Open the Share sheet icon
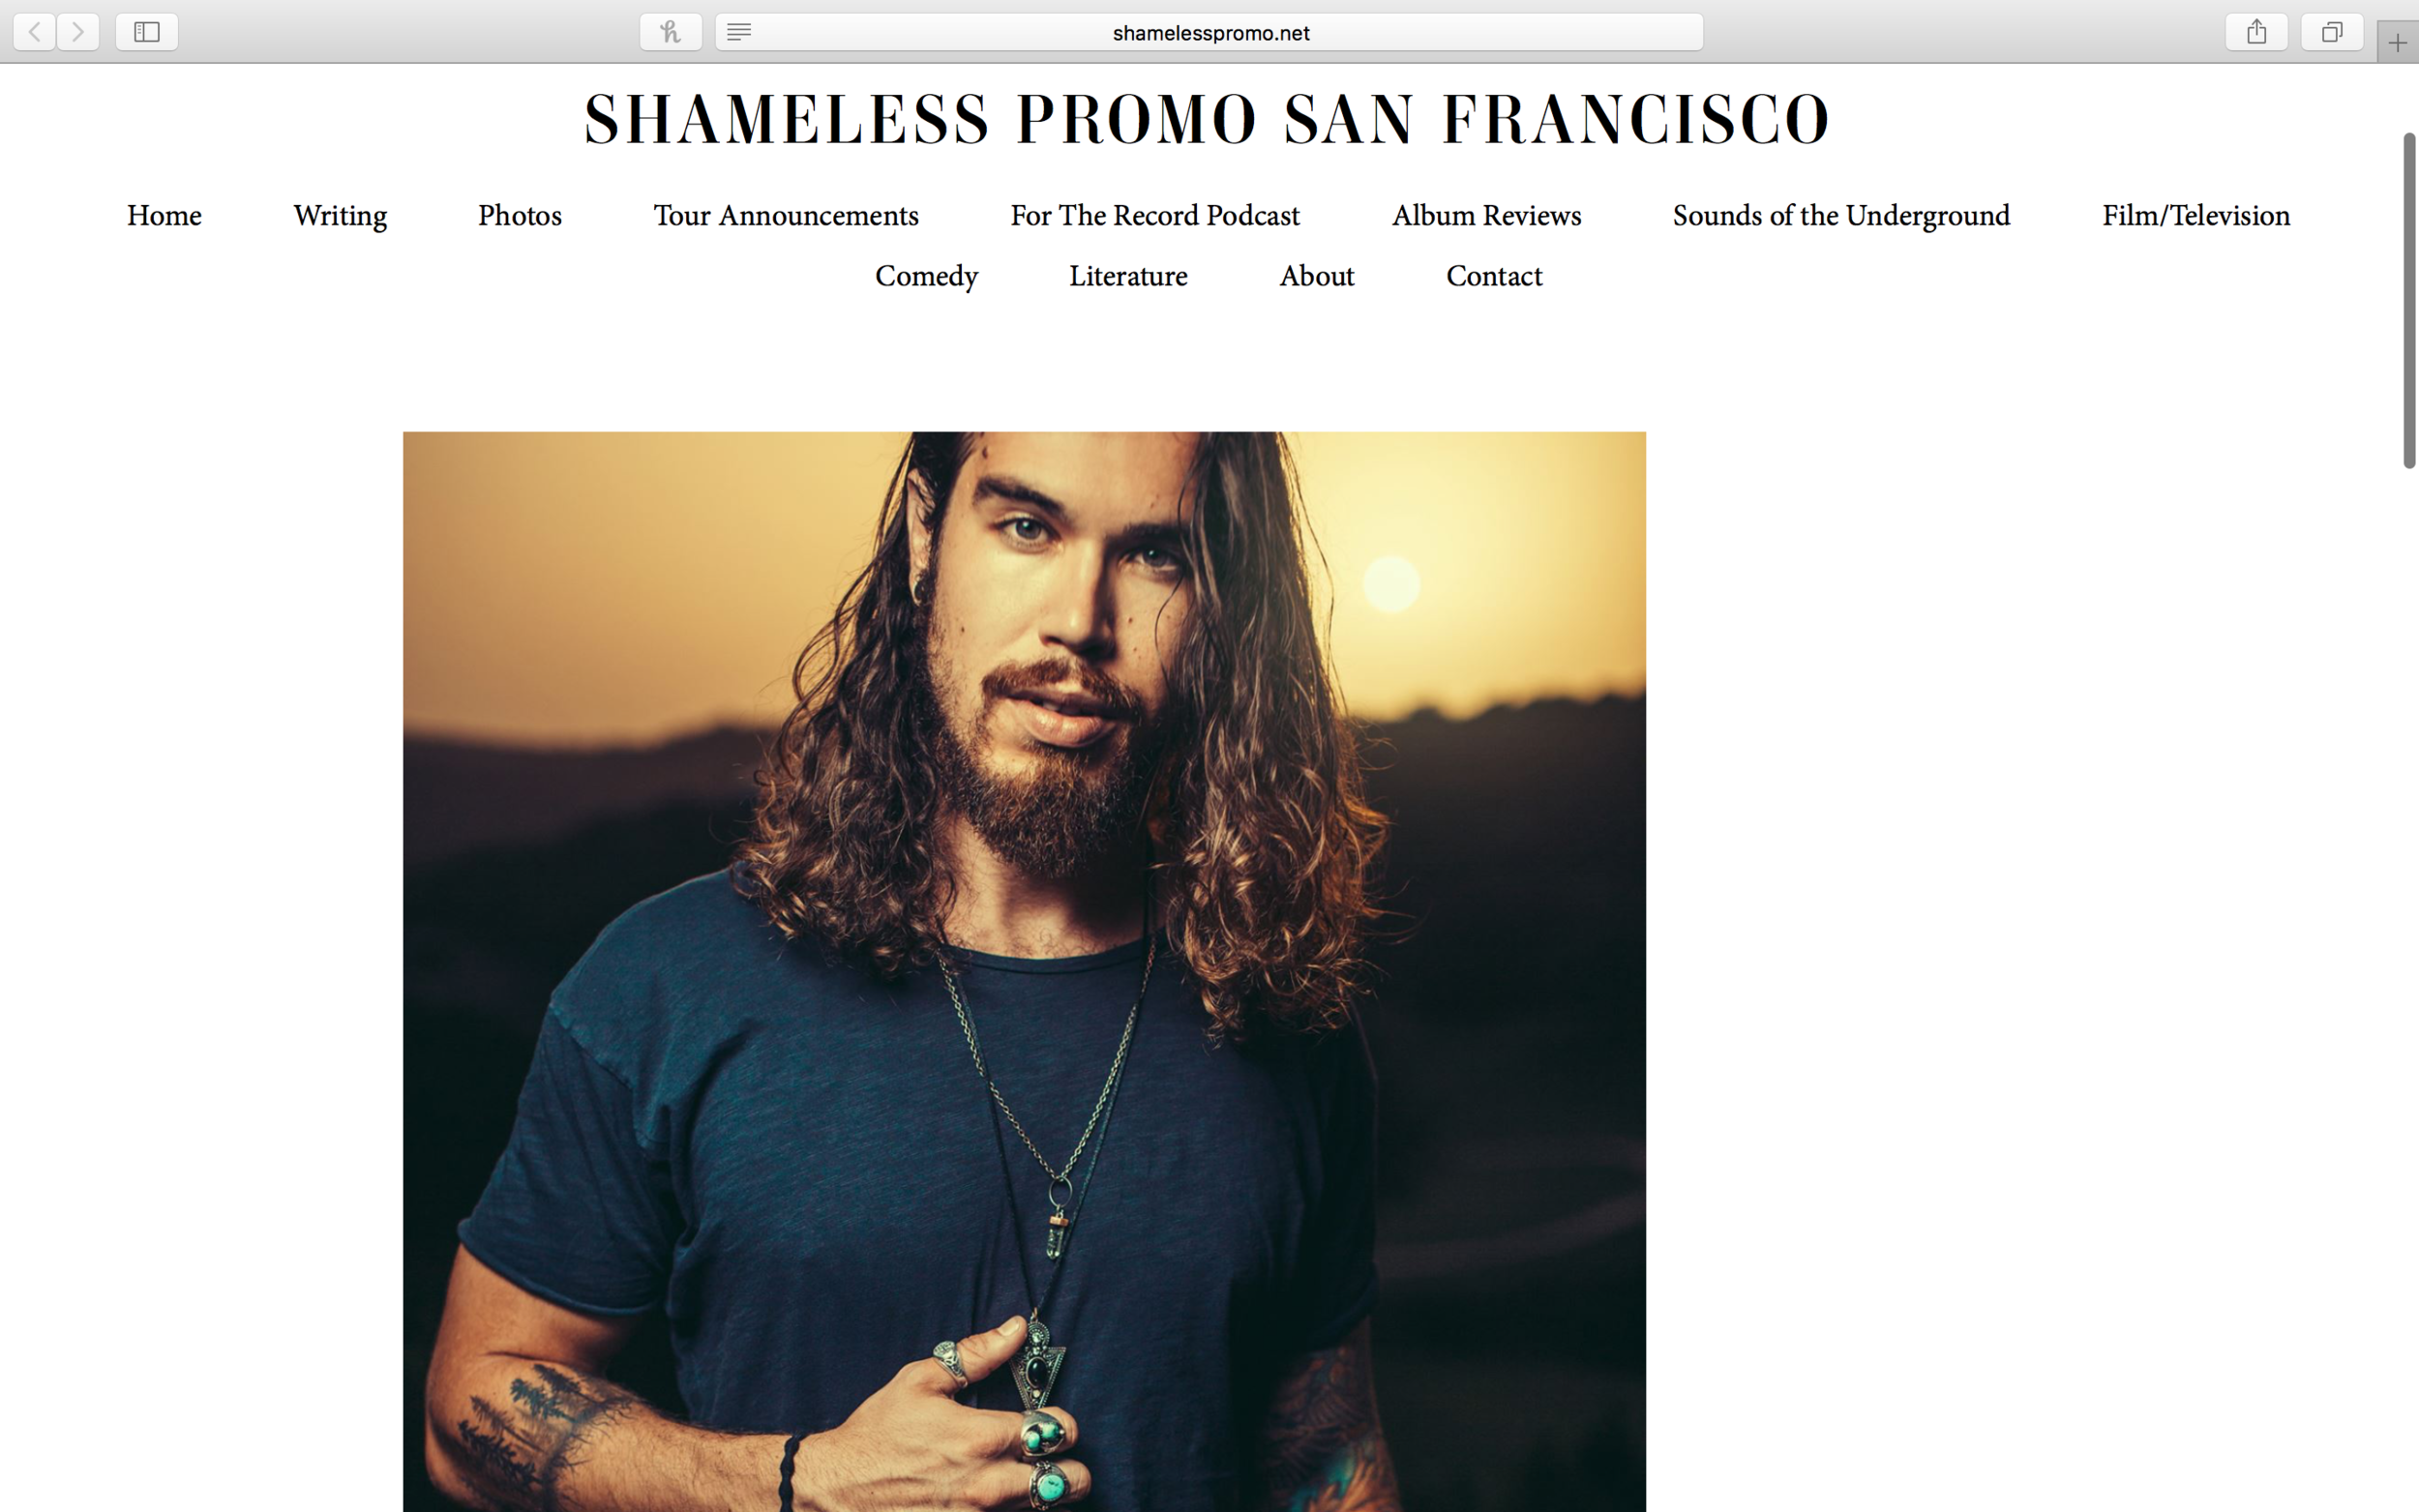2419x1512 pixels. (2256, 32)
